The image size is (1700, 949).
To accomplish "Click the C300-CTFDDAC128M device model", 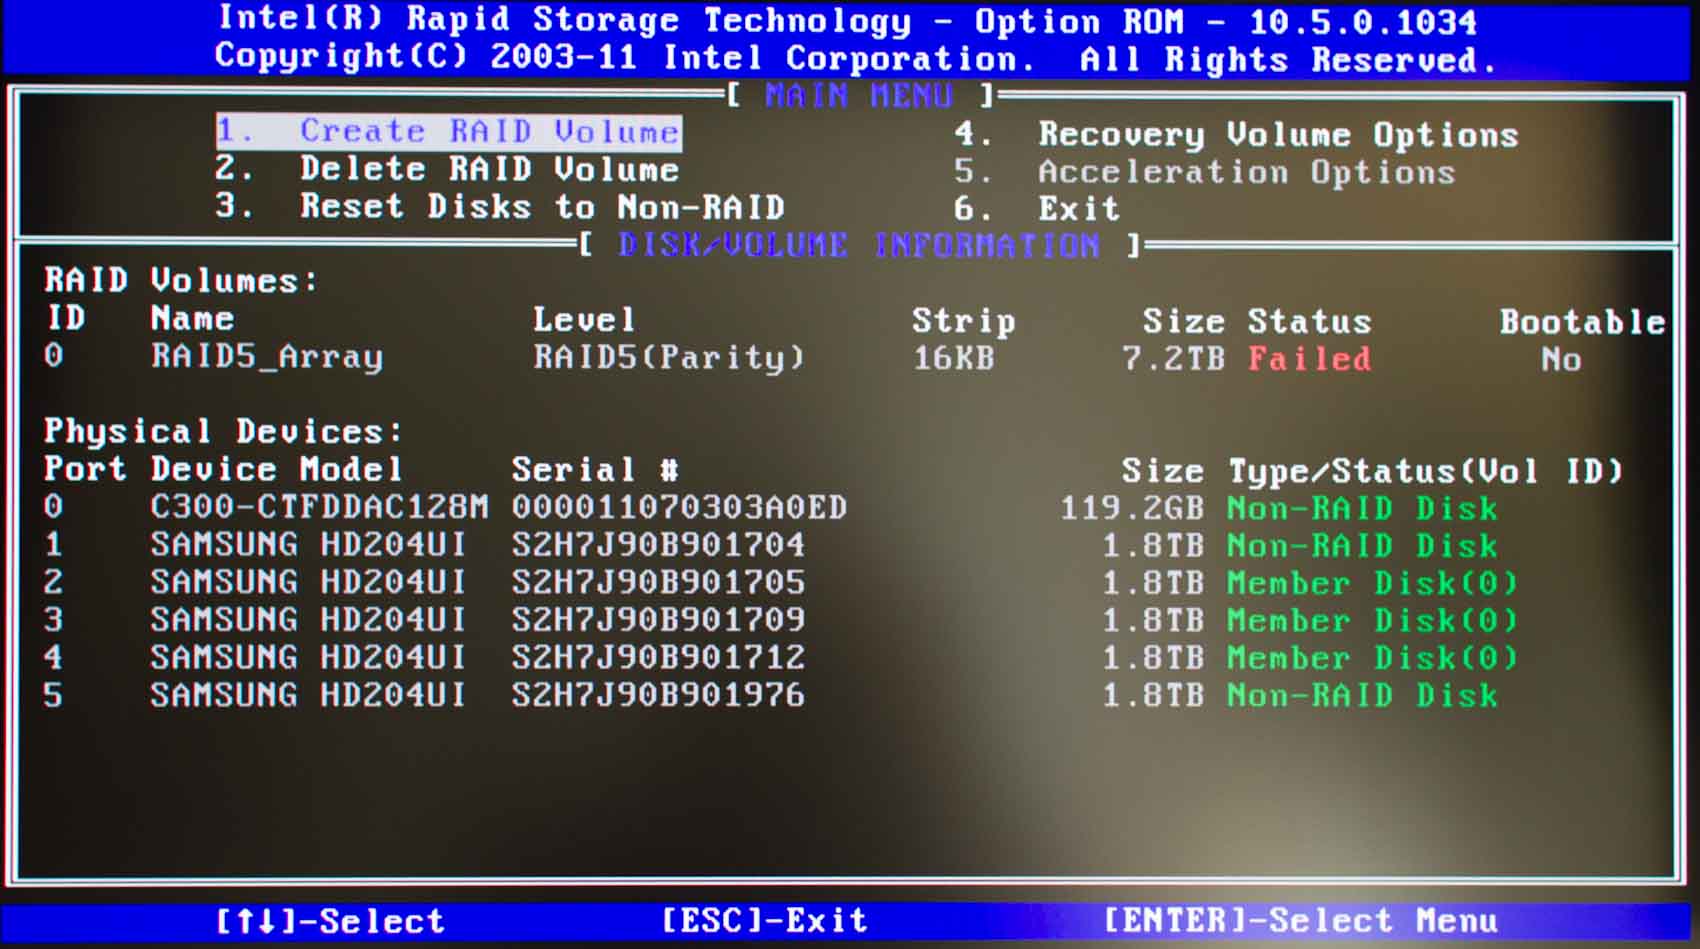I will [320, 507].
